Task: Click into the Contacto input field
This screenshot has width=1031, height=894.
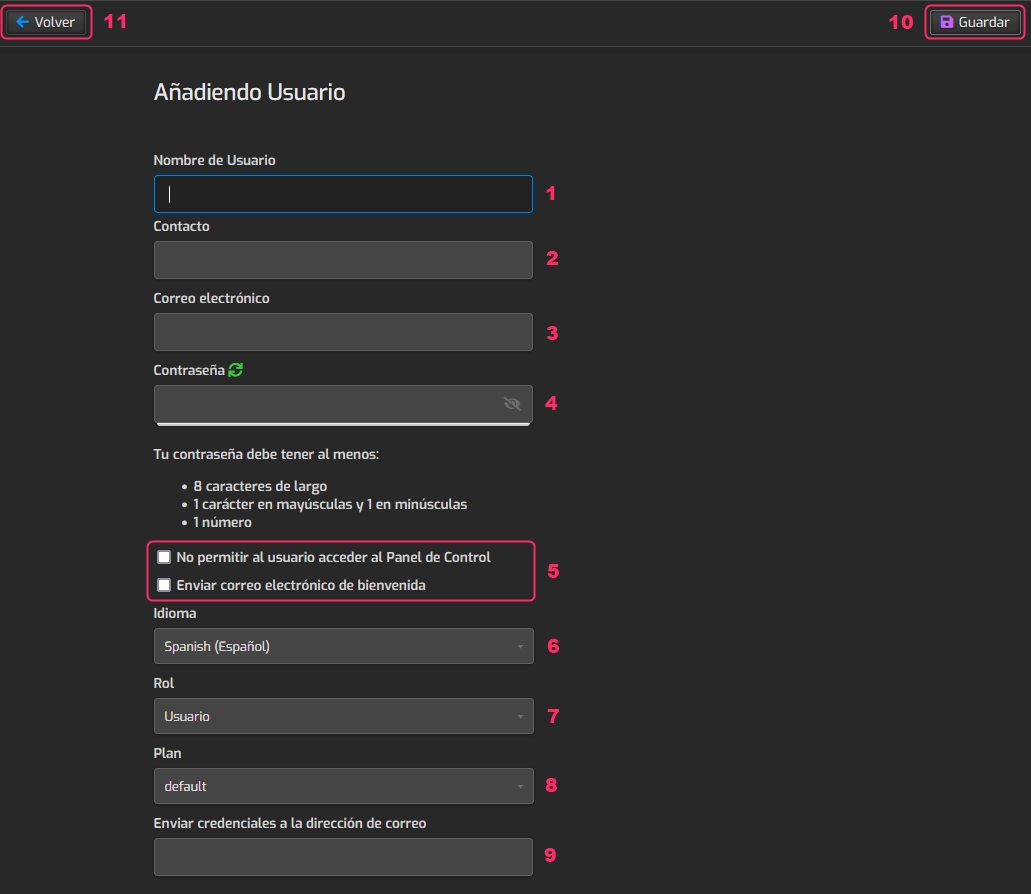Action: click(343, 260)
